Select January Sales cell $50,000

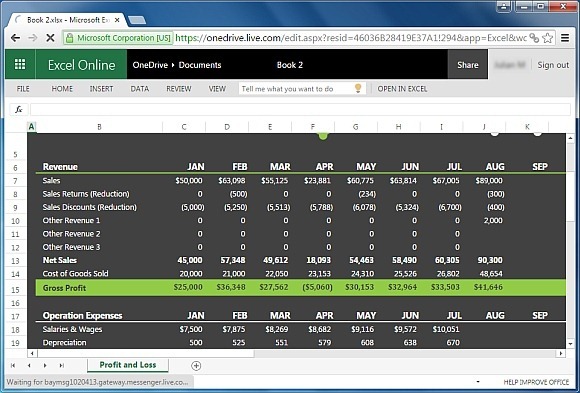(x=189, y=181)
